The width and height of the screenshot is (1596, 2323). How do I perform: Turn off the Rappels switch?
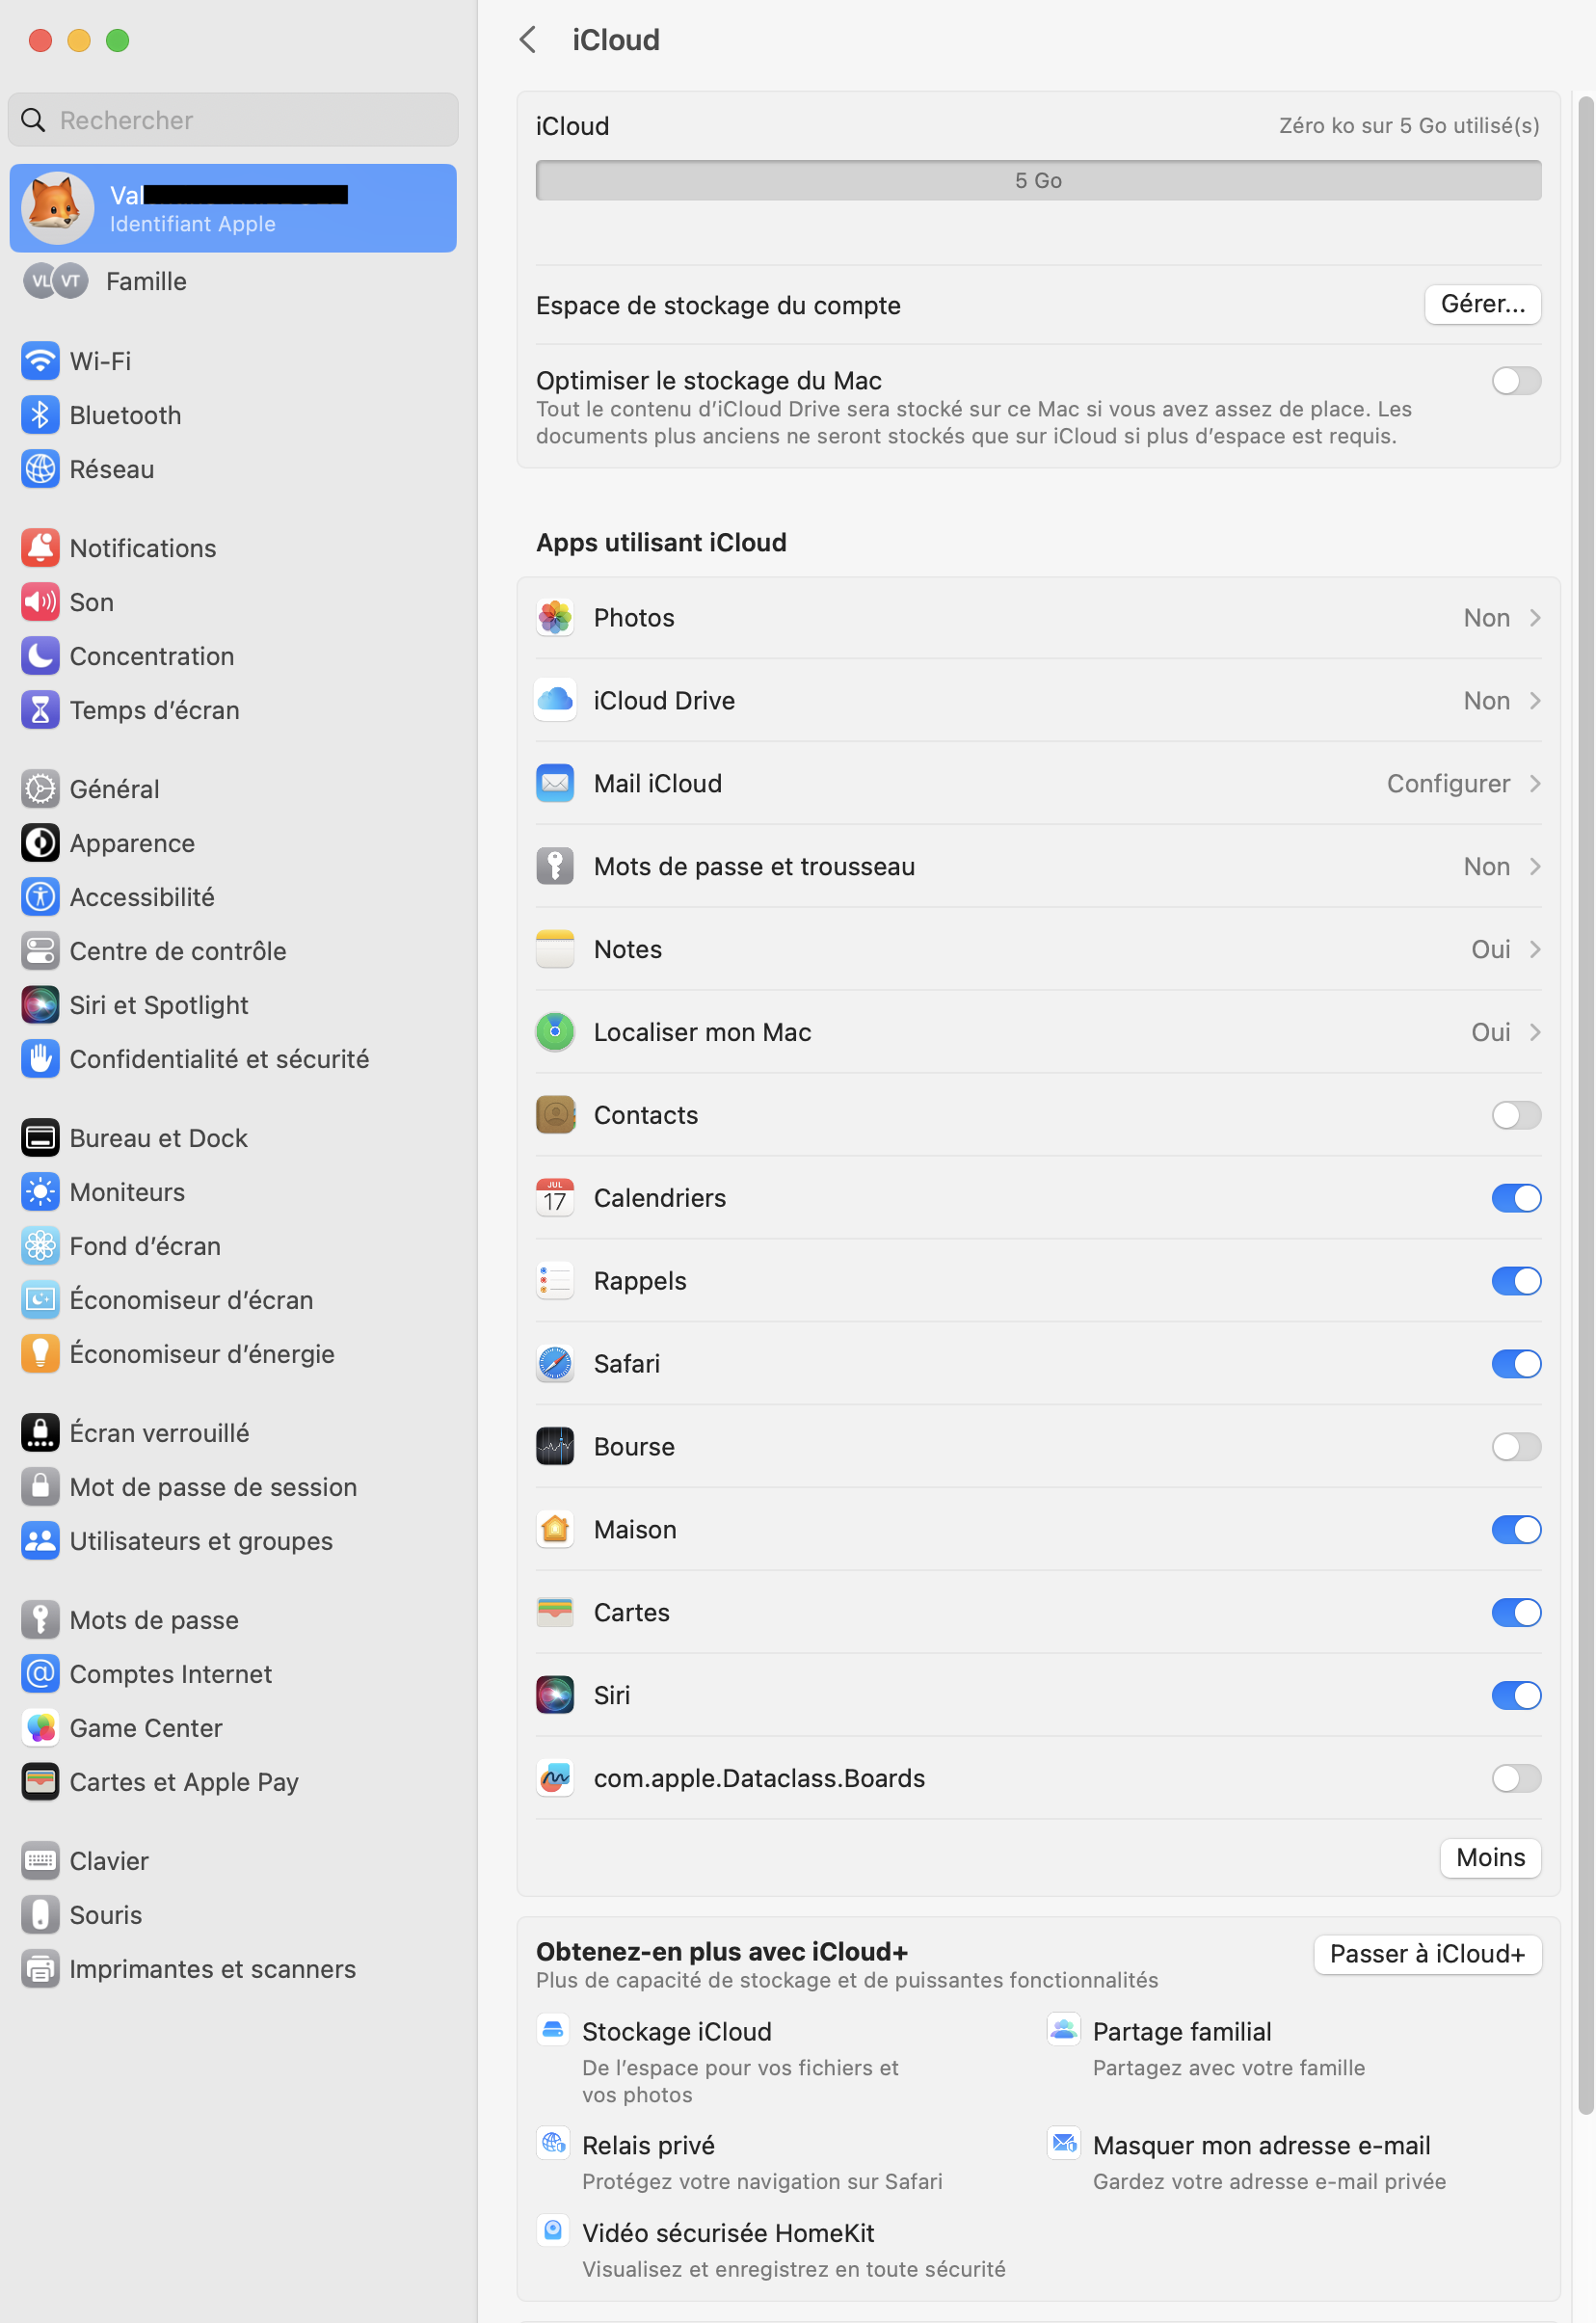(1516, 1281)
